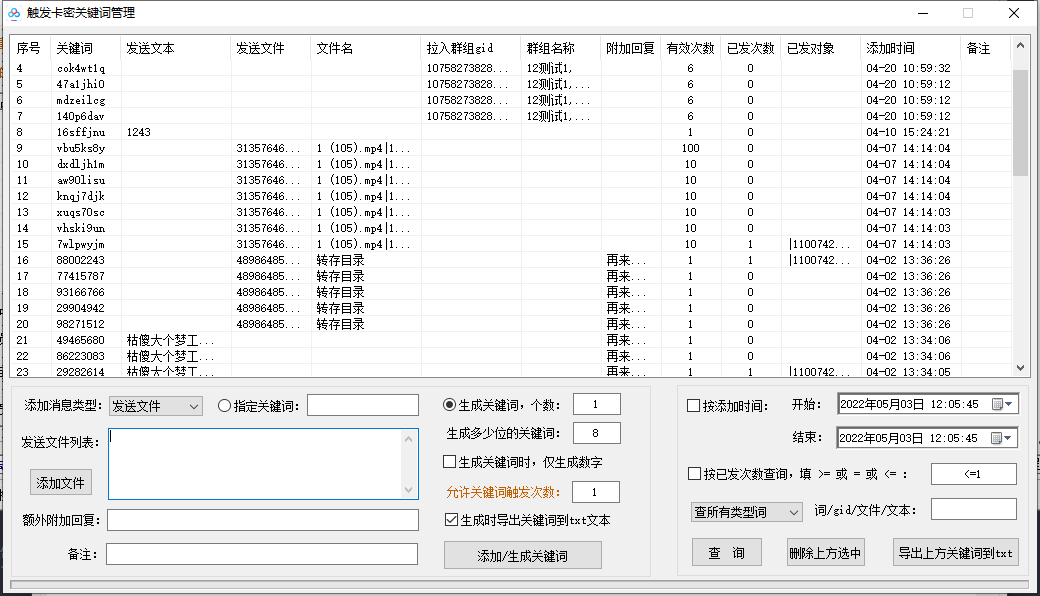Screen dimensions: 1040x596
Task: Select row with keyword vbu5ks8y
Action: pos(511,148)
